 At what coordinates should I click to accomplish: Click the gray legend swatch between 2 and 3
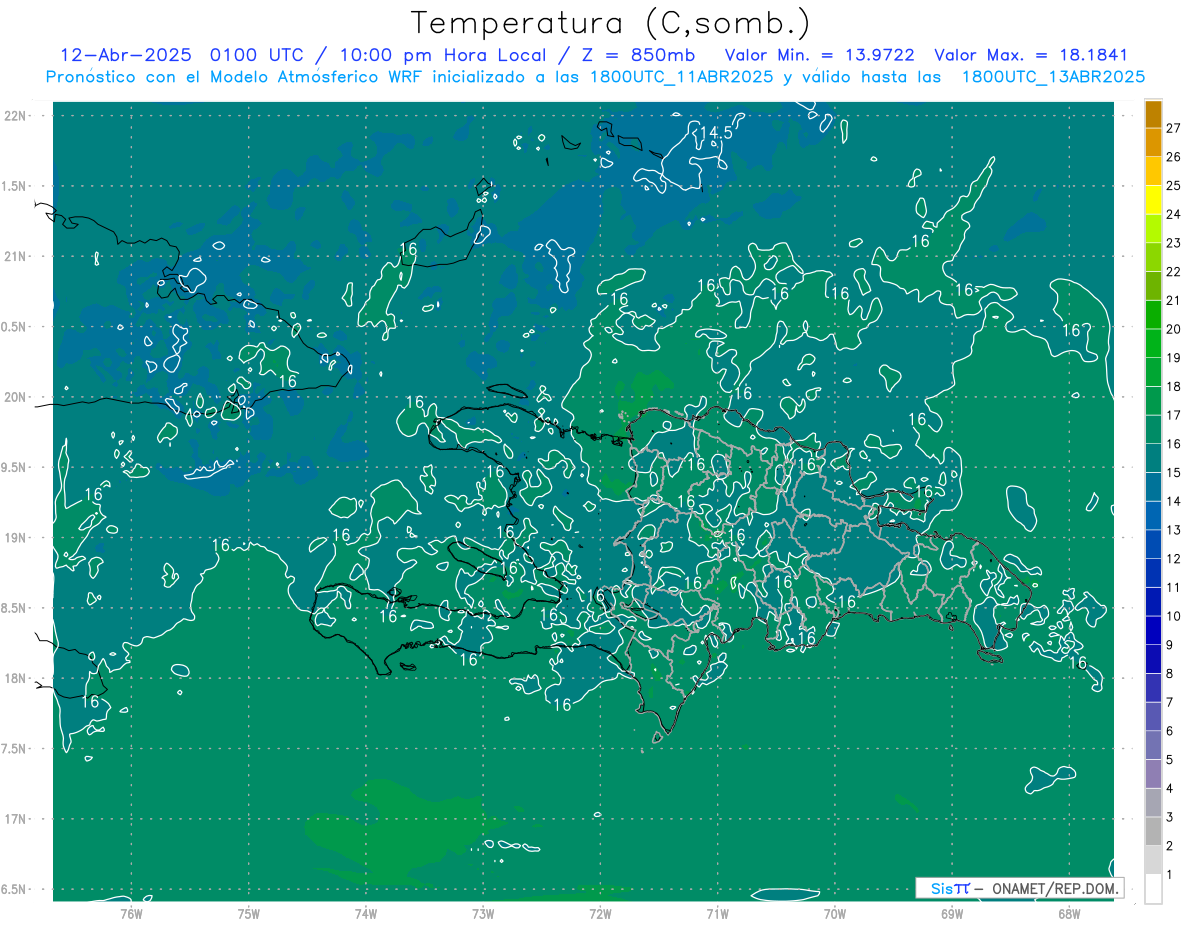pyautogui.click(x=1153, y=831)
